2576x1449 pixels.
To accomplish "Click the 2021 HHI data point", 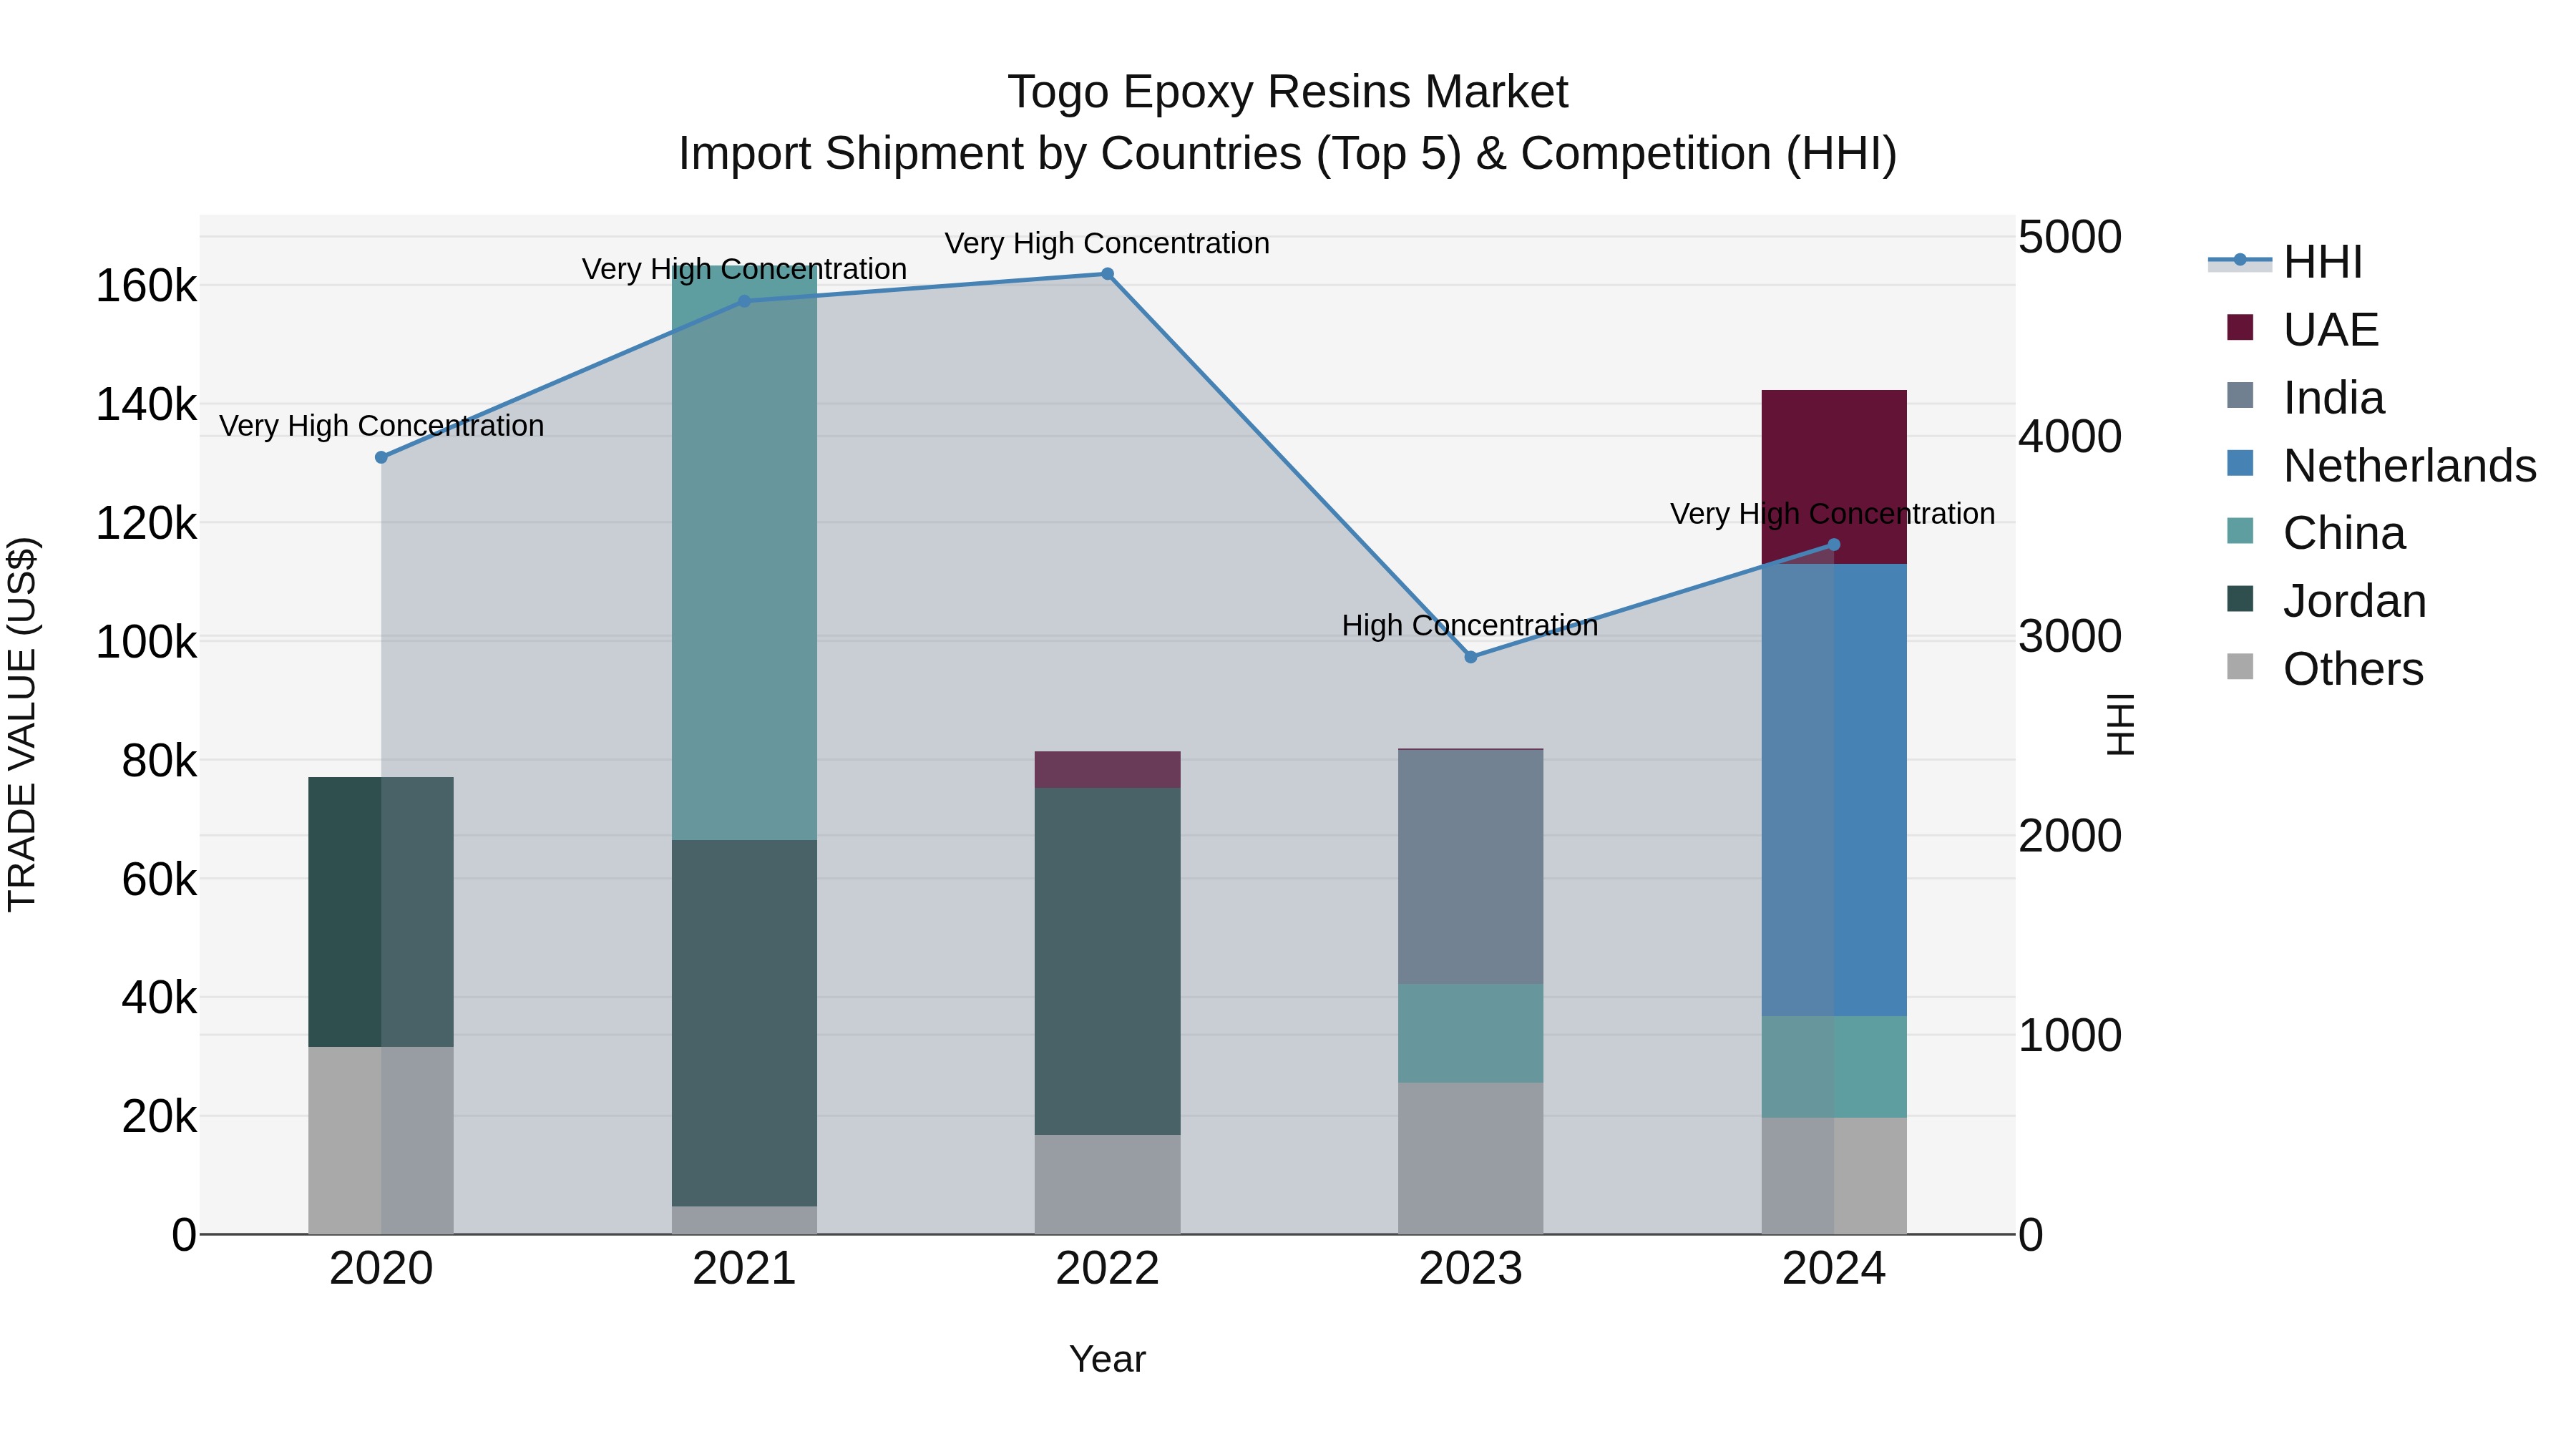I will pyautogui.click(x=744, y=301).
